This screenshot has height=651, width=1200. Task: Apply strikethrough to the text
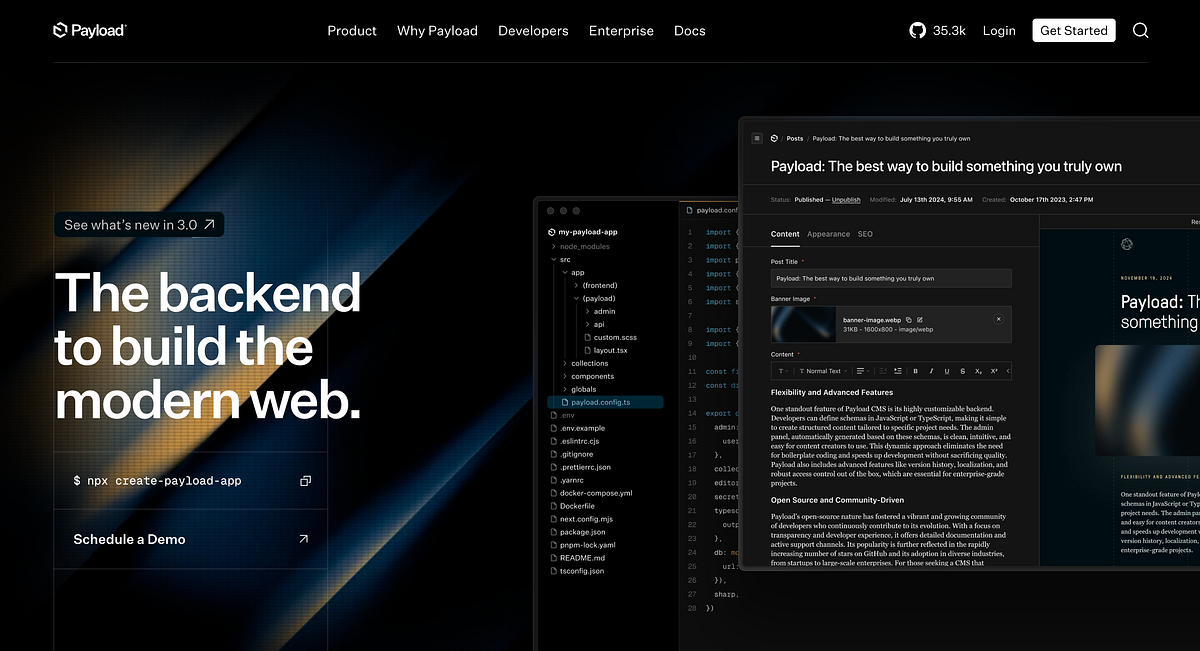(962, 371)
